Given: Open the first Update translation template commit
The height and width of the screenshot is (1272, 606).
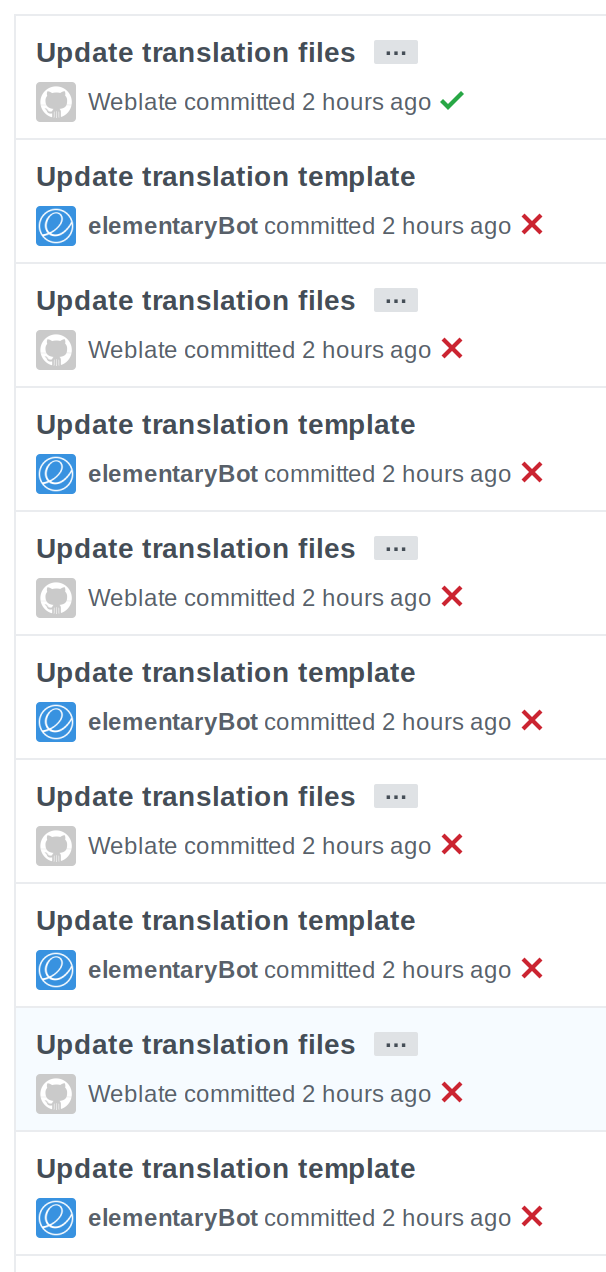Looking at the screenshot, I should (225, 176).
